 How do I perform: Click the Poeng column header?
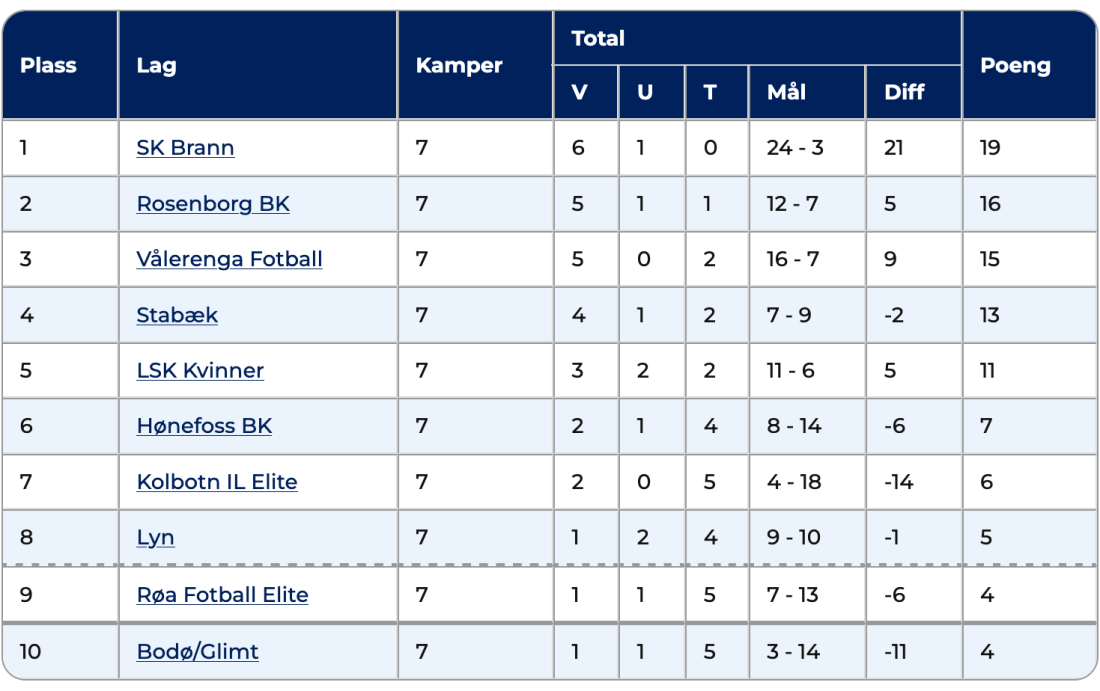tap(1015, 66)
